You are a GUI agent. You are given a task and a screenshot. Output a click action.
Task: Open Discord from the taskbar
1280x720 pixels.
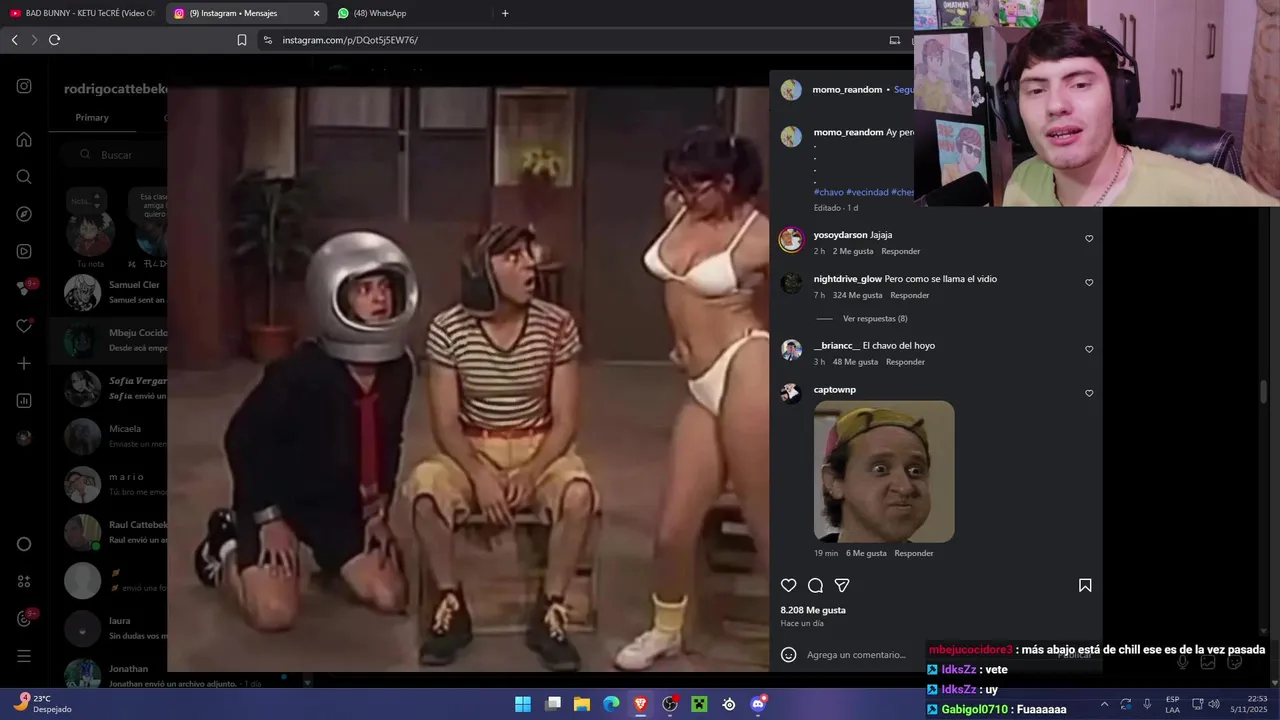click(758, 704)
